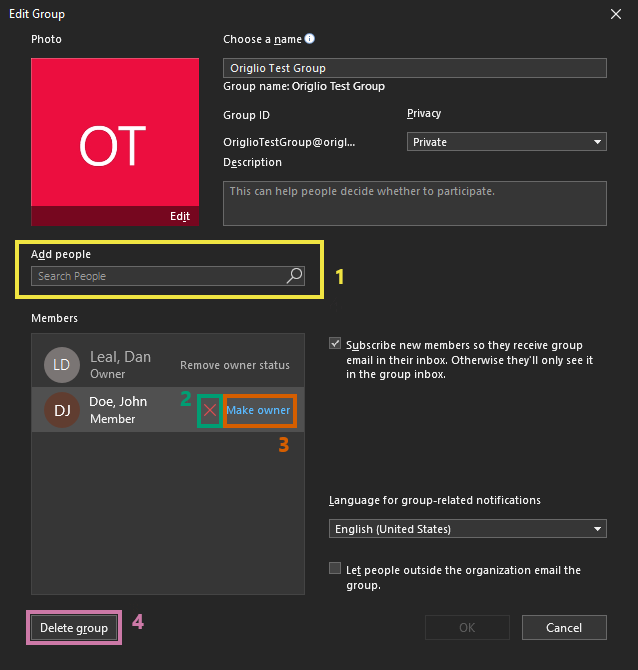Click Edit on the group photo
Screen dimensions: 638x670
point(180,216)
